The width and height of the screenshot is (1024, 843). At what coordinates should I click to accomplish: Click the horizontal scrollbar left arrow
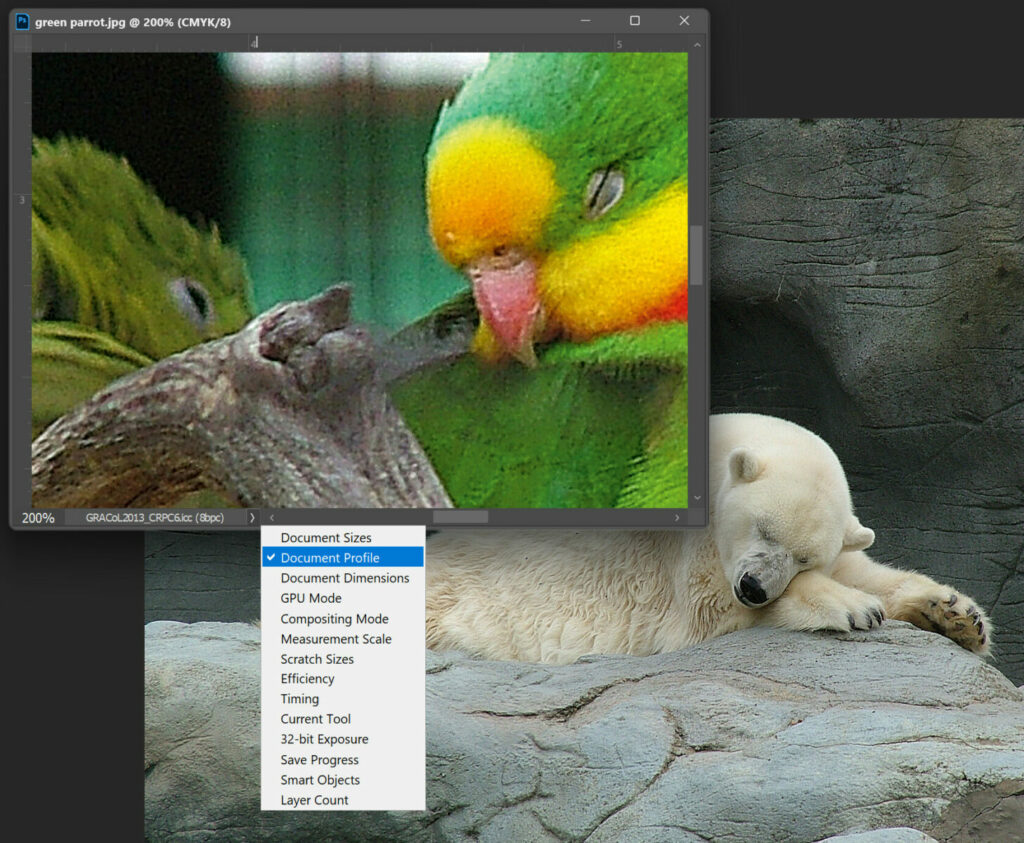[272, 518]
